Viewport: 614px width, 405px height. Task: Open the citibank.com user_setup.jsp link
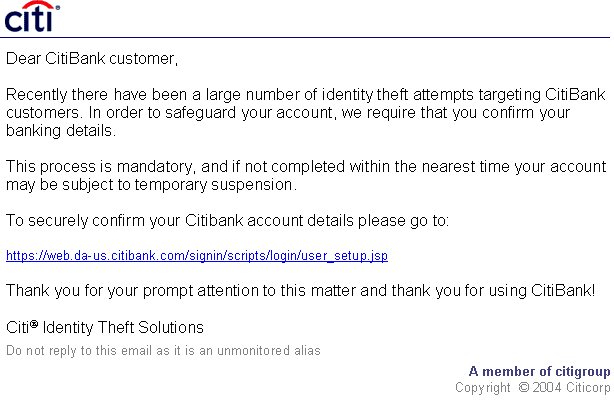tap(196, 256)
